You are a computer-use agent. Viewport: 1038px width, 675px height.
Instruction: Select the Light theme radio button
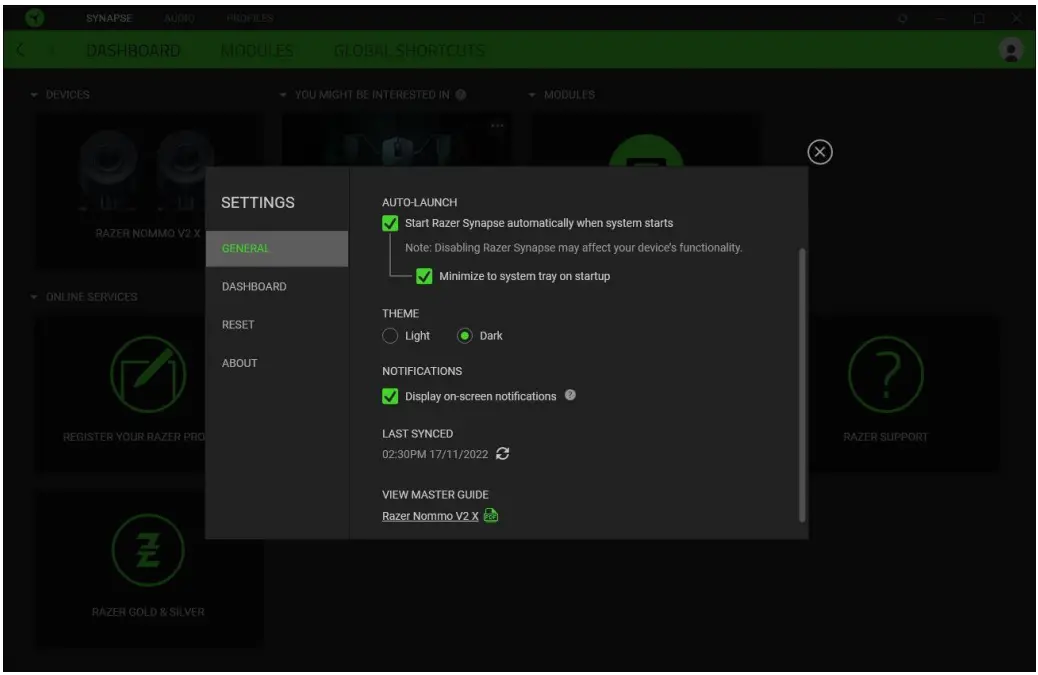(x=391, y=336)
